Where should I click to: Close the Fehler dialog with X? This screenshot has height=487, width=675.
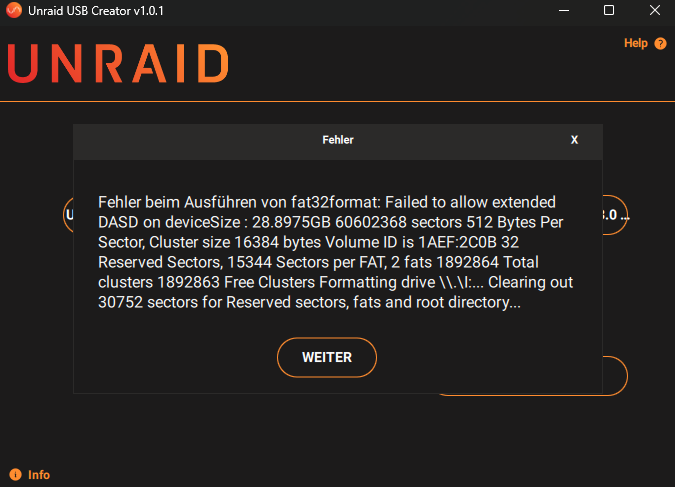[574, 140]
